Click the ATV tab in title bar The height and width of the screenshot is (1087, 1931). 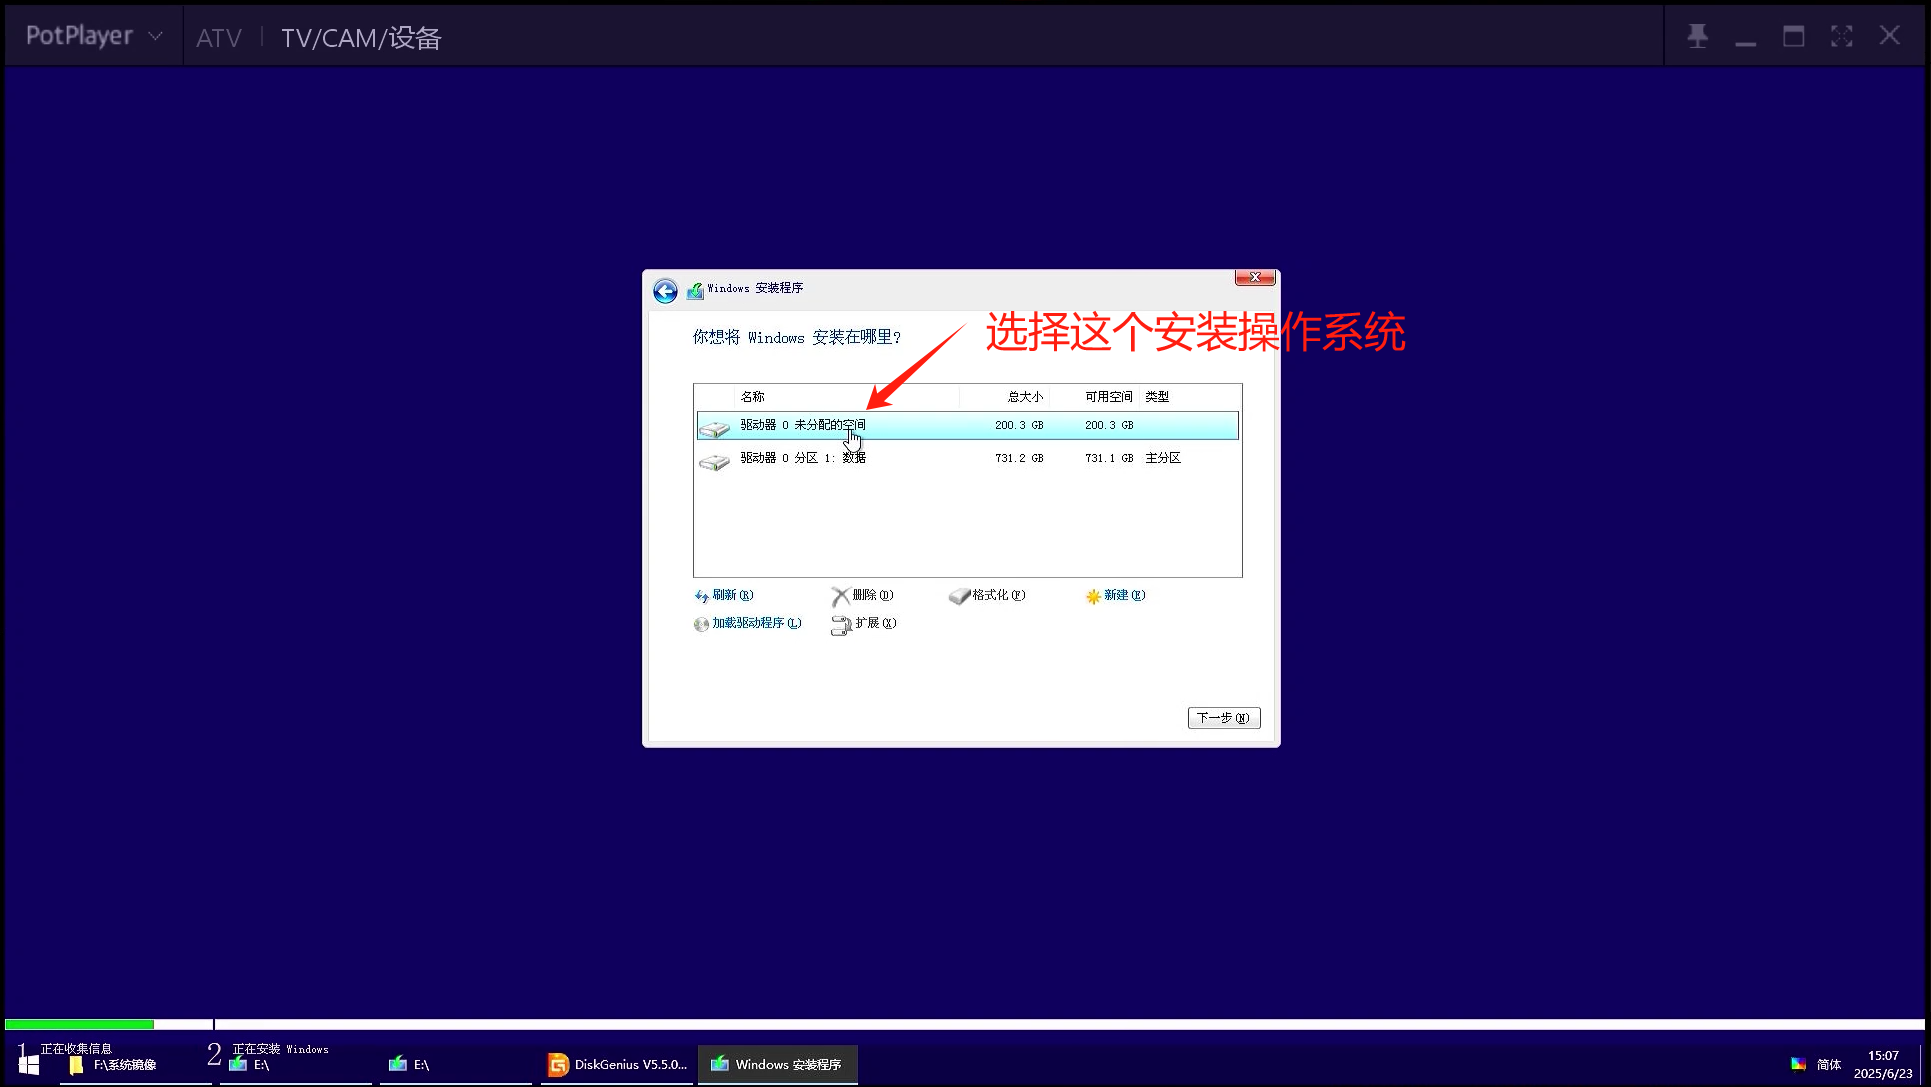click(218, 38)
